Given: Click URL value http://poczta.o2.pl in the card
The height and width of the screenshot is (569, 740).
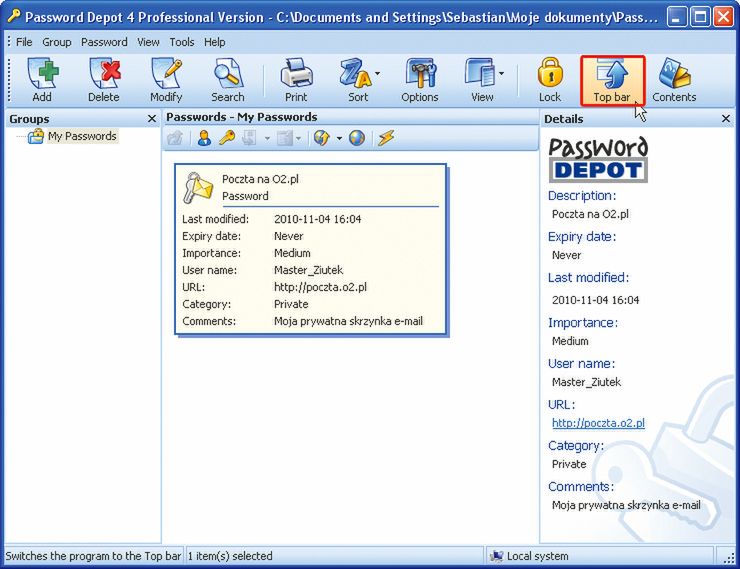Looking at the screenshot, I should [x=320, y=287].
